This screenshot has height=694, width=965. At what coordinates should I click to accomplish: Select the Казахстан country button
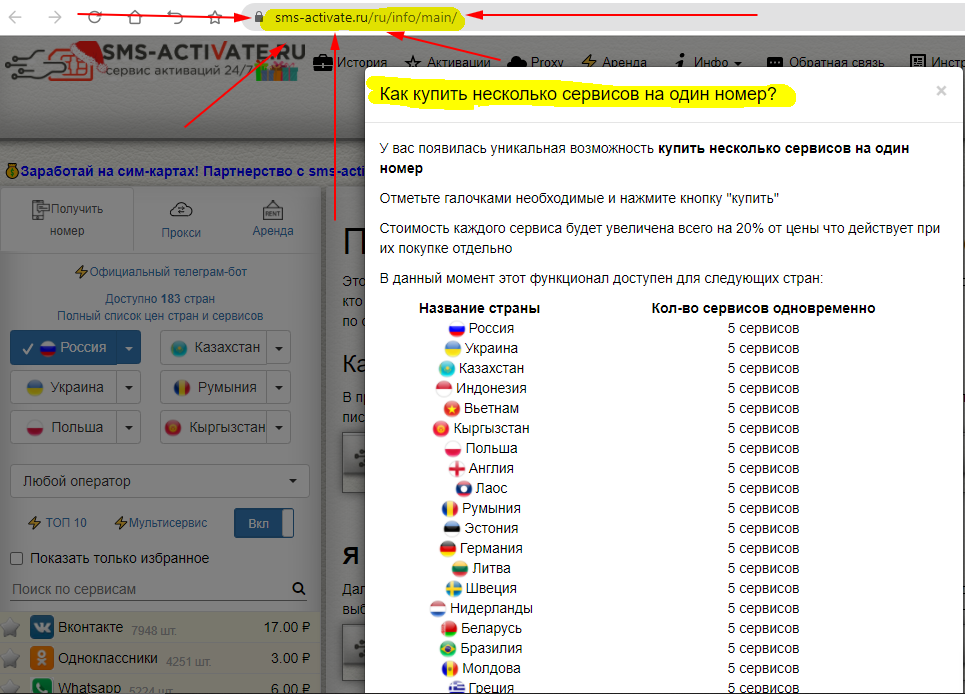click(x=214, y=348)
